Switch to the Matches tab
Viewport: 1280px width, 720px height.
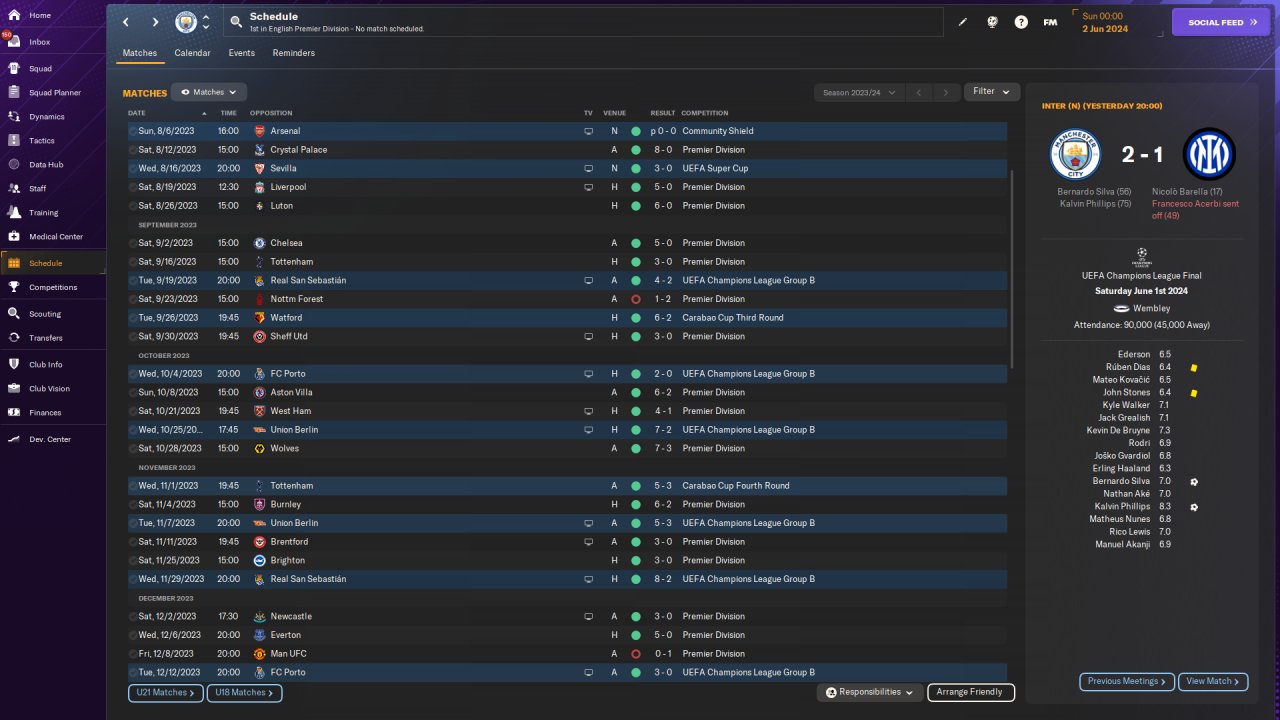pos(140,53)
